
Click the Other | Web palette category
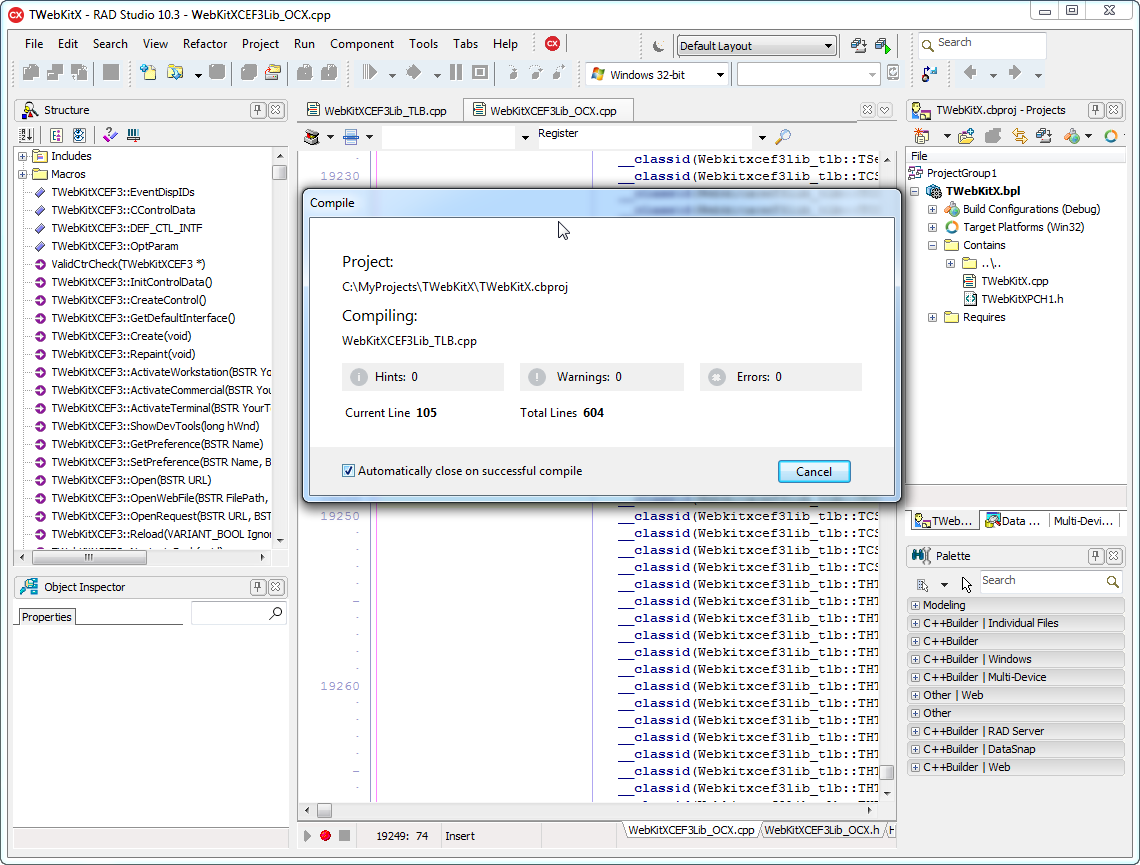click(x=1016, y=696)
